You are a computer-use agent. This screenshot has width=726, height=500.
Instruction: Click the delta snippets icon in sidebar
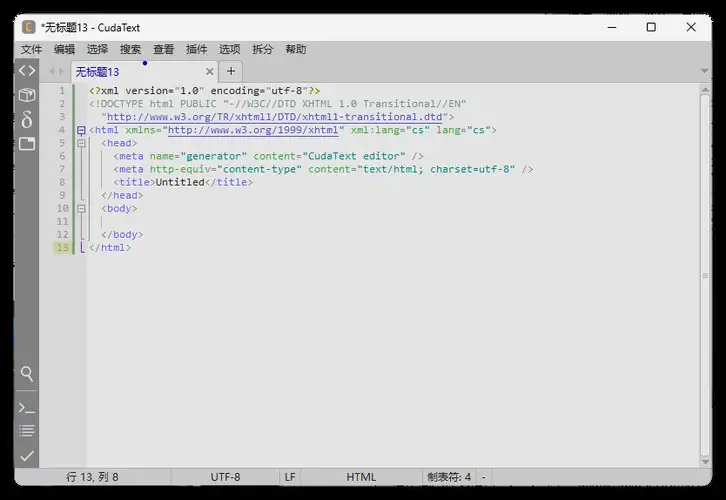click(x=27, y=119)
